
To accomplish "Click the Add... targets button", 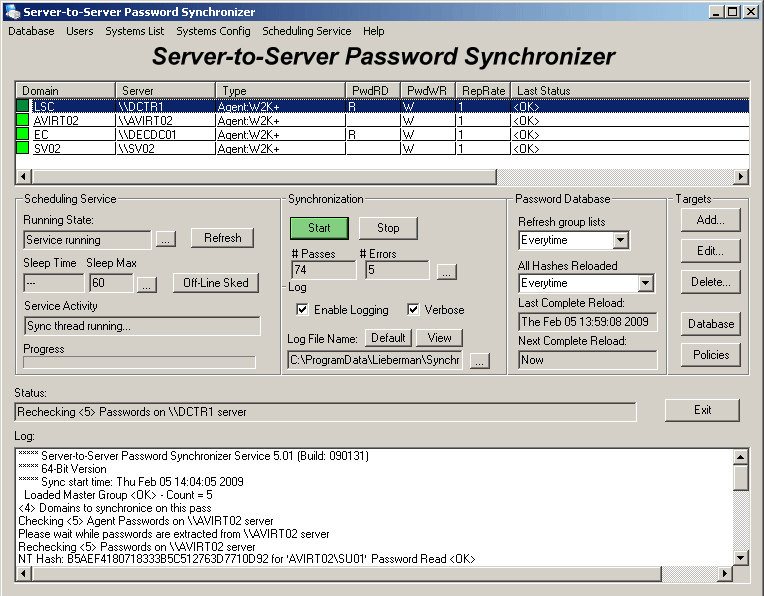I will tap(710, 220).
